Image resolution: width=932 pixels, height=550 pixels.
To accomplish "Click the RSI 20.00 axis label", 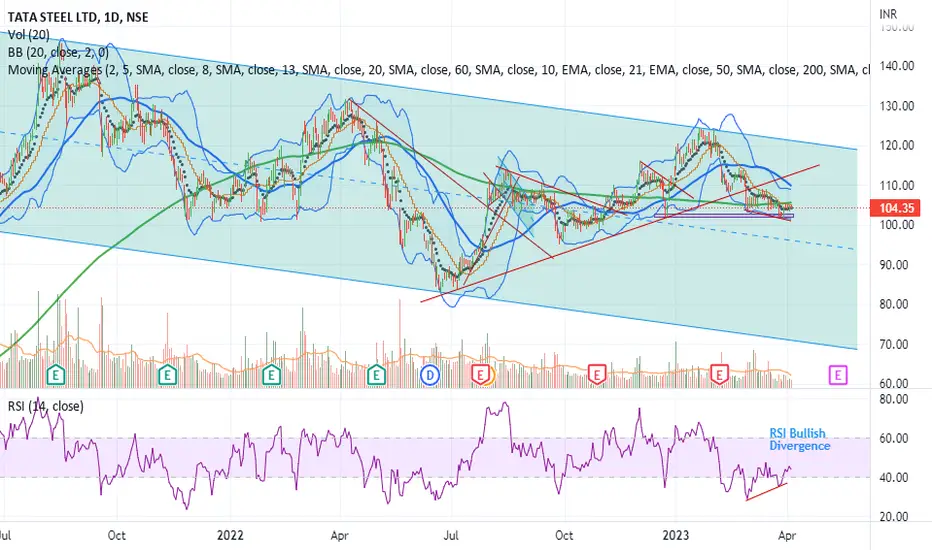I will (x=894, y=516).
